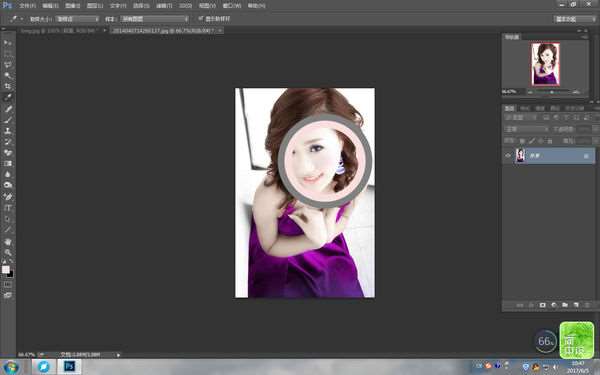Create a new layer group
This screenshot has height=375, width=600.
tap(565, 305)
